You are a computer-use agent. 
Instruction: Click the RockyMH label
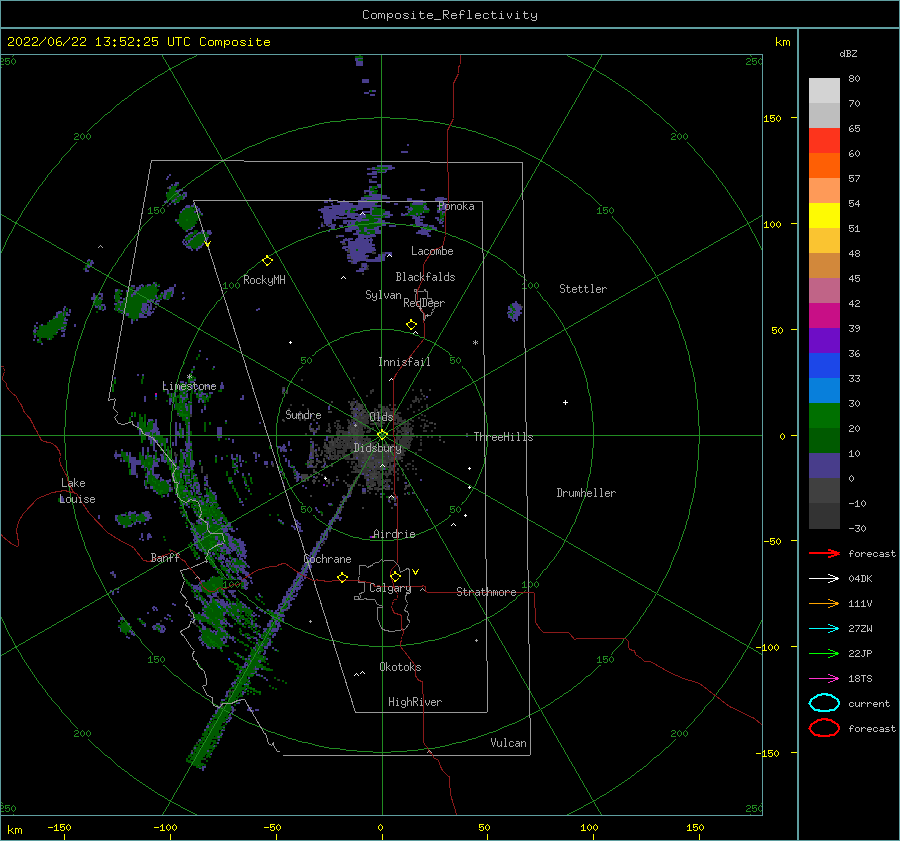coord(264,280)
